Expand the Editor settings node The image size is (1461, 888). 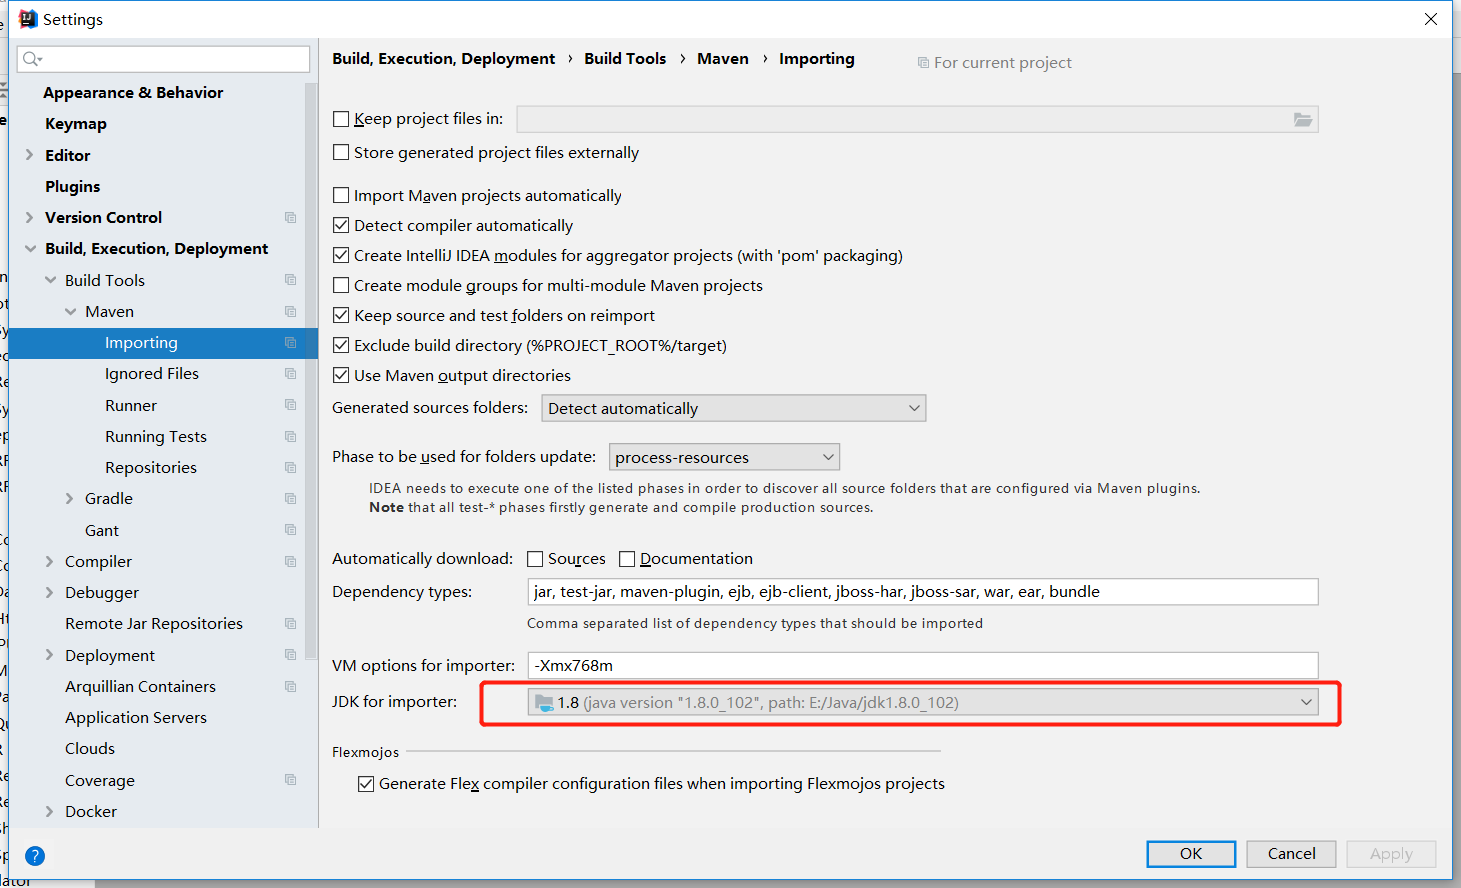pyautogui.click(x=29, y=155)
